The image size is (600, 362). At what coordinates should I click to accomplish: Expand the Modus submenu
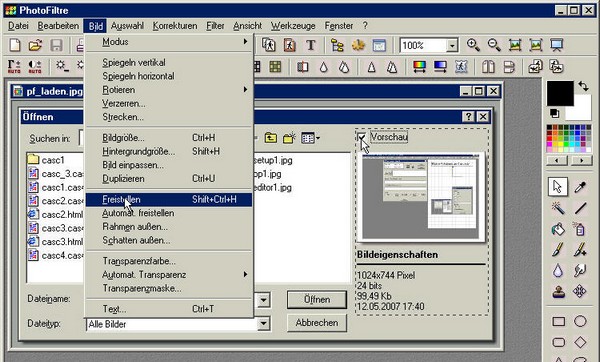pos(169,42)
